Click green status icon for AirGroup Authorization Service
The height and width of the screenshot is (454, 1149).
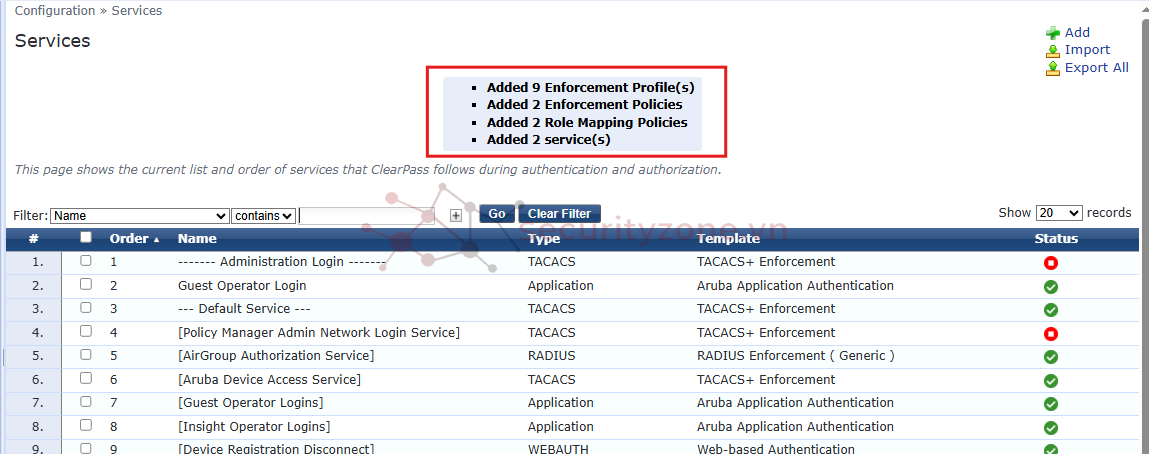coord(1051,357)
